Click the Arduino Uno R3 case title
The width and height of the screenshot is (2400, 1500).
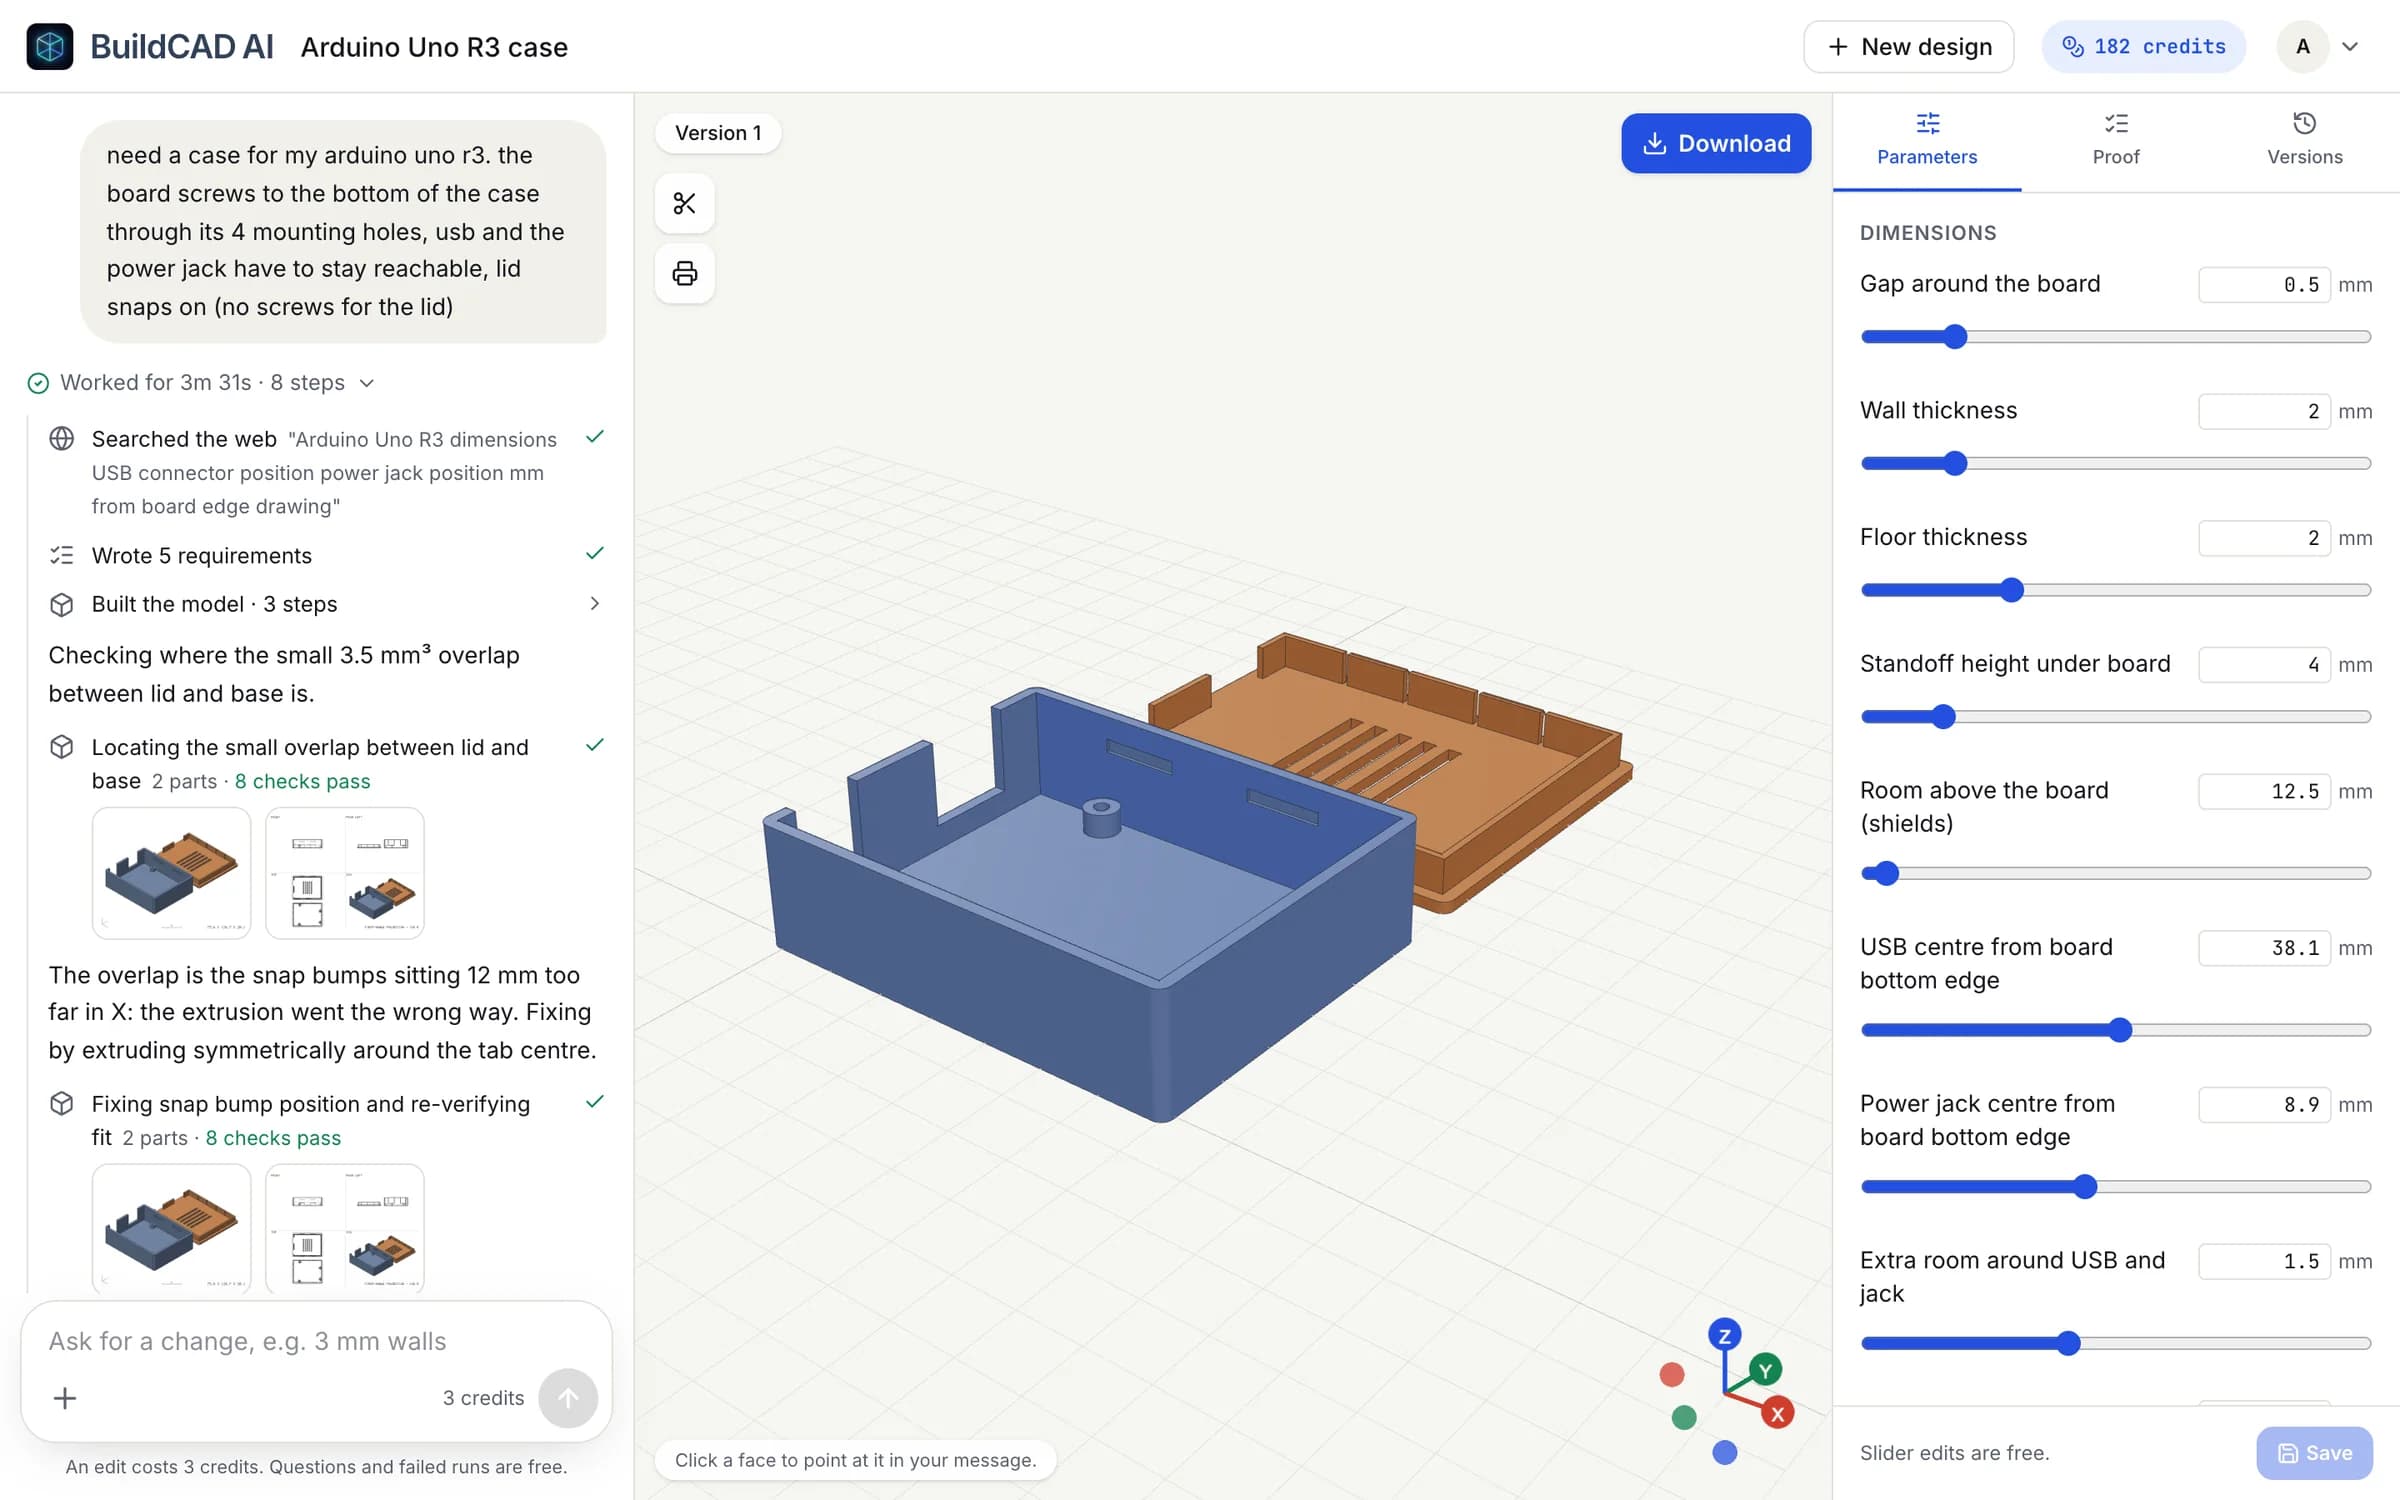434,47
